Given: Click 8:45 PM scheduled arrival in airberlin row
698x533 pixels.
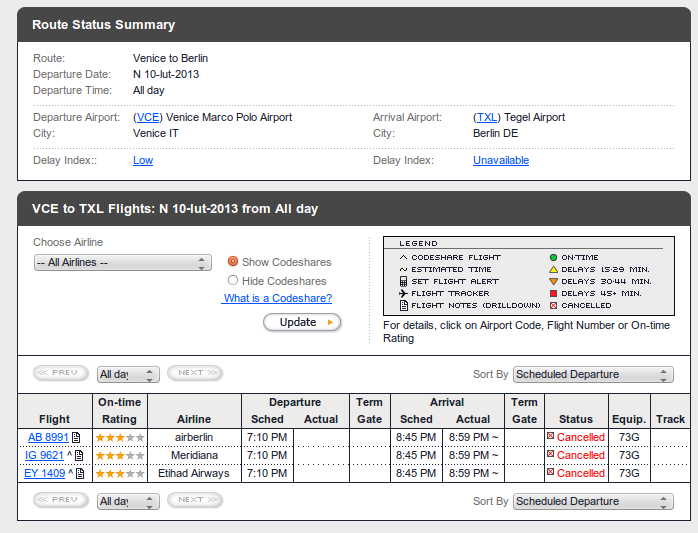Looking at the screenshot, I should coord(416,437).
